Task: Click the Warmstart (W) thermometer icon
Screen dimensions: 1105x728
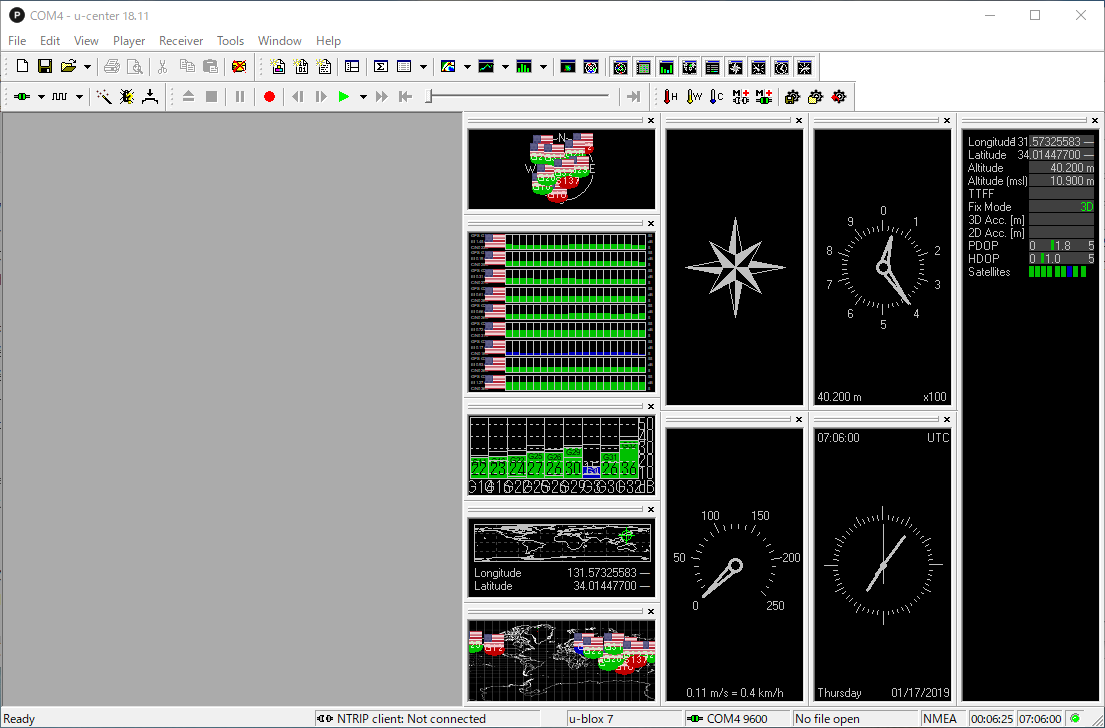Action: click(693, 97)
